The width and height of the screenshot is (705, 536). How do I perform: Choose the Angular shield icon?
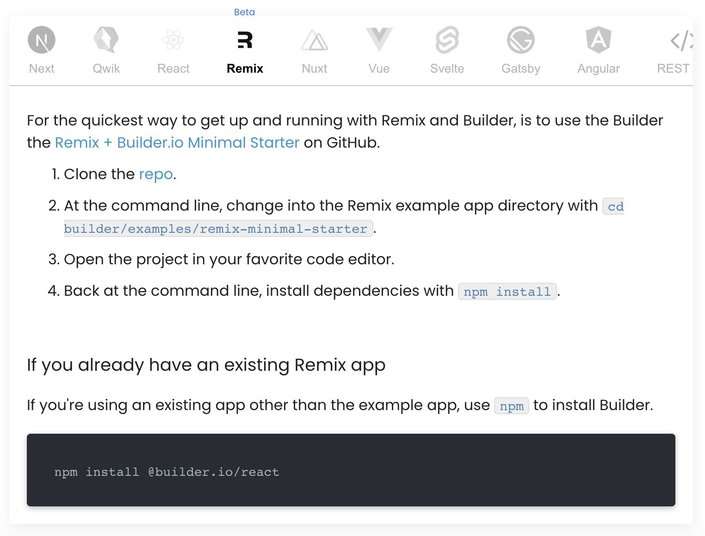(x=598, y=40)
